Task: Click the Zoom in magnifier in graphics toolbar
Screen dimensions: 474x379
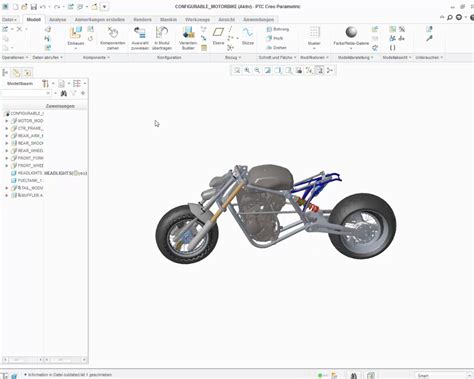Action: click(x=247, y=70)
